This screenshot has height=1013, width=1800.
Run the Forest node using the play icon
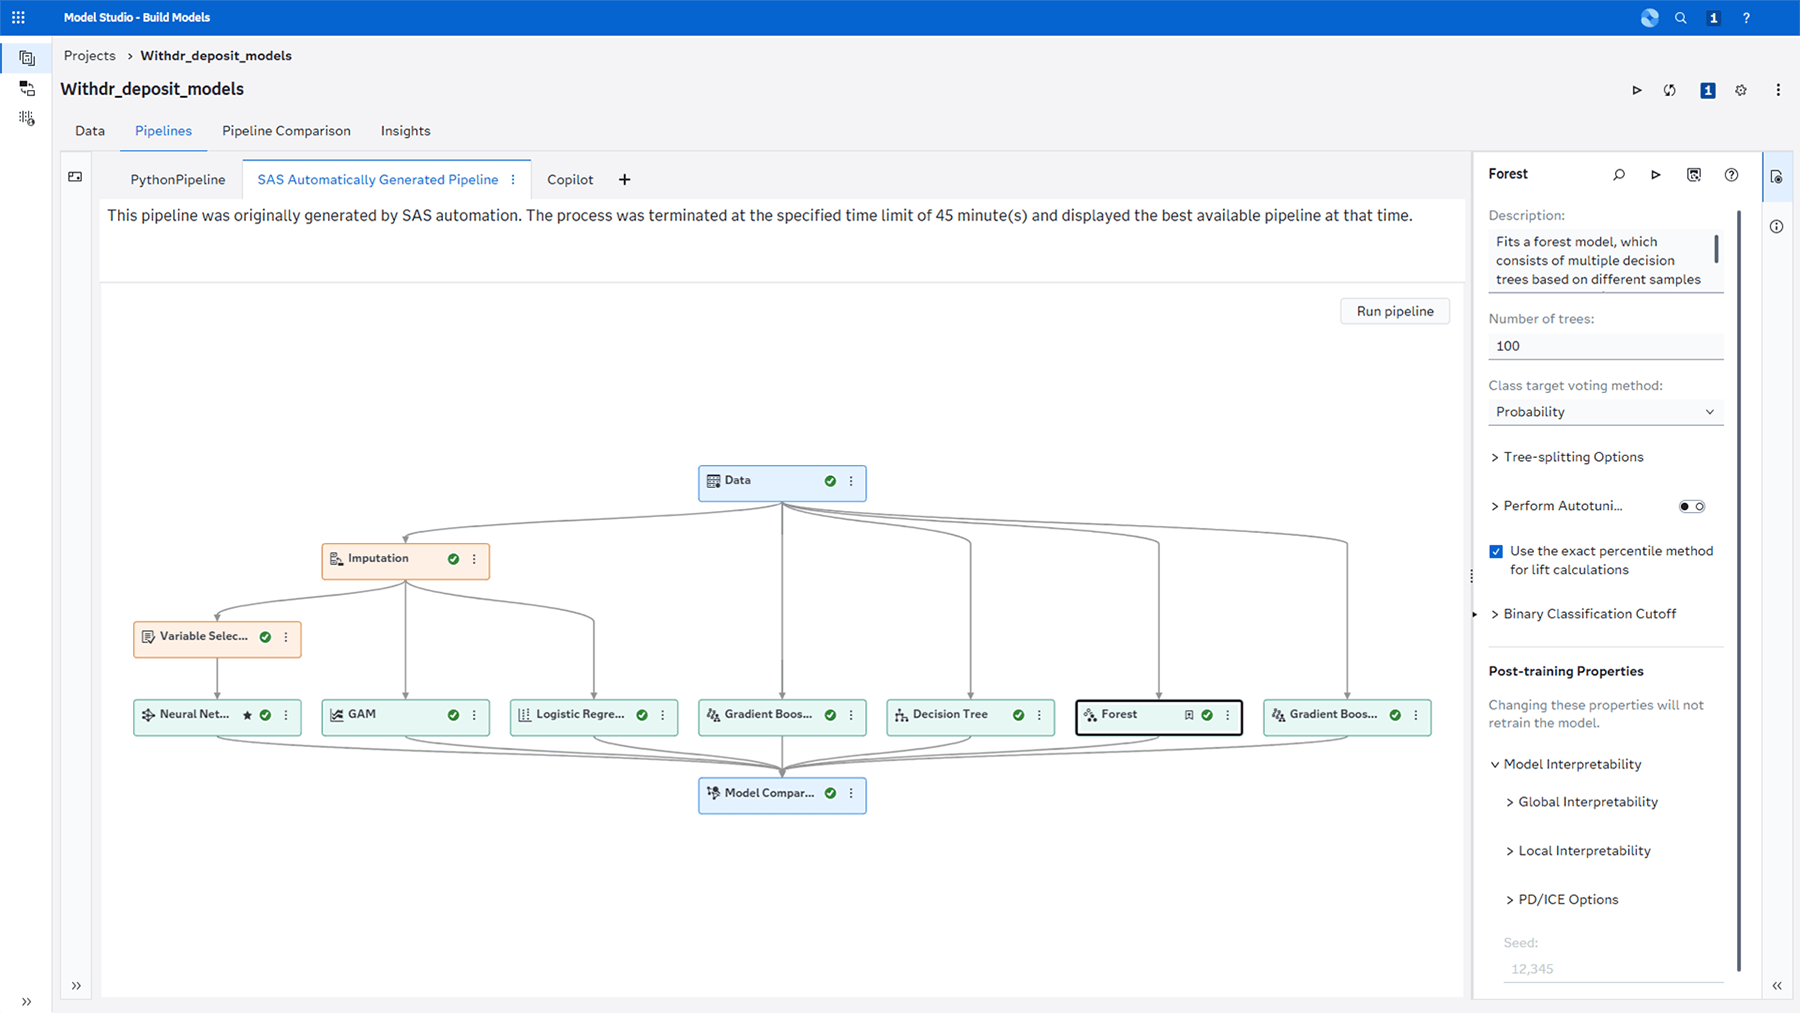(x=1655, y=174)
